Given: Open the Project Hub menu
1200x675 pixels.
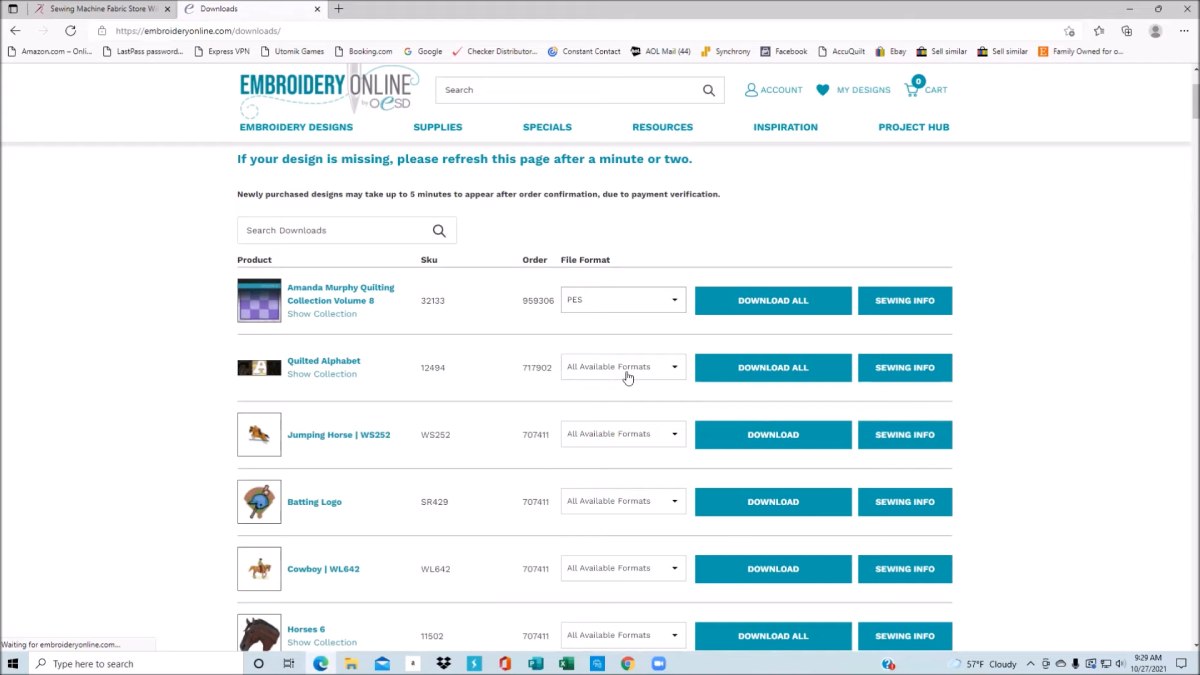Looking at the screenshot, I should pyautogui.click(x=914, y=127).
